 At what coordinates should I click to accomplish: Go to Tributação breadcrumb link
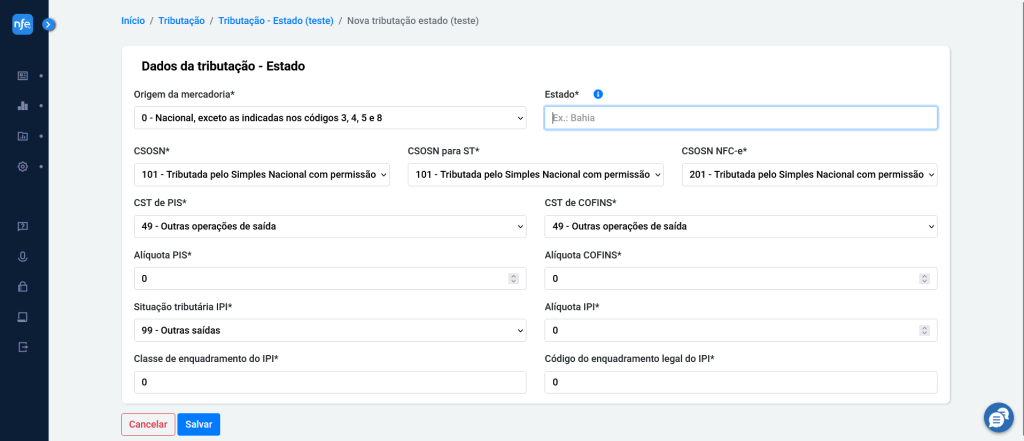click(182, 21)
